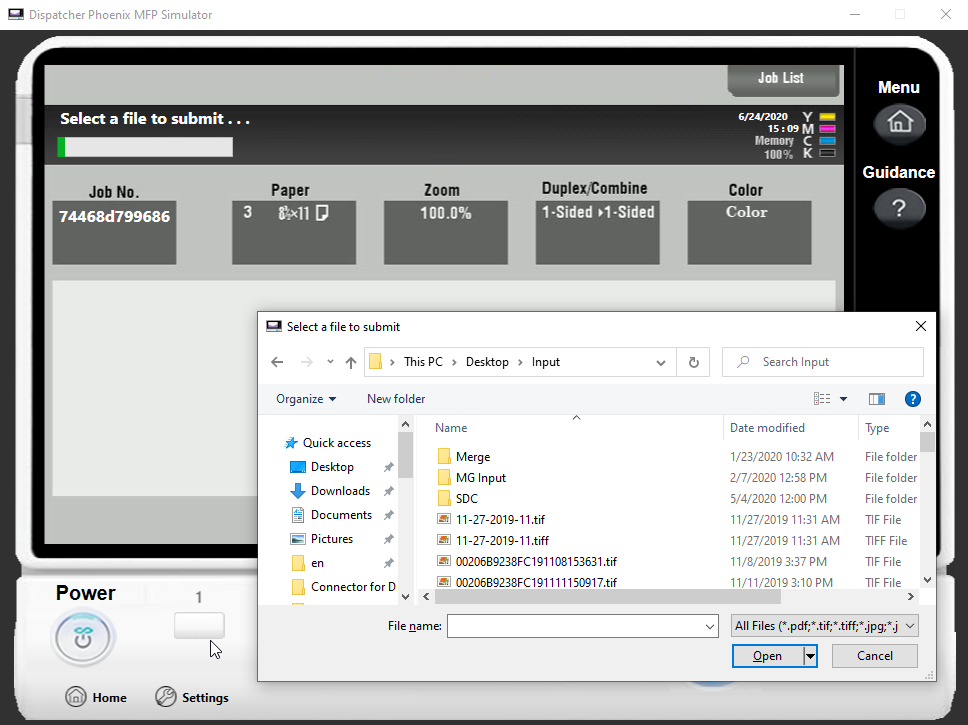The height and width of the screenshot is (725, 968).
Task: Click the File name input field
Action: pos(575,626)
